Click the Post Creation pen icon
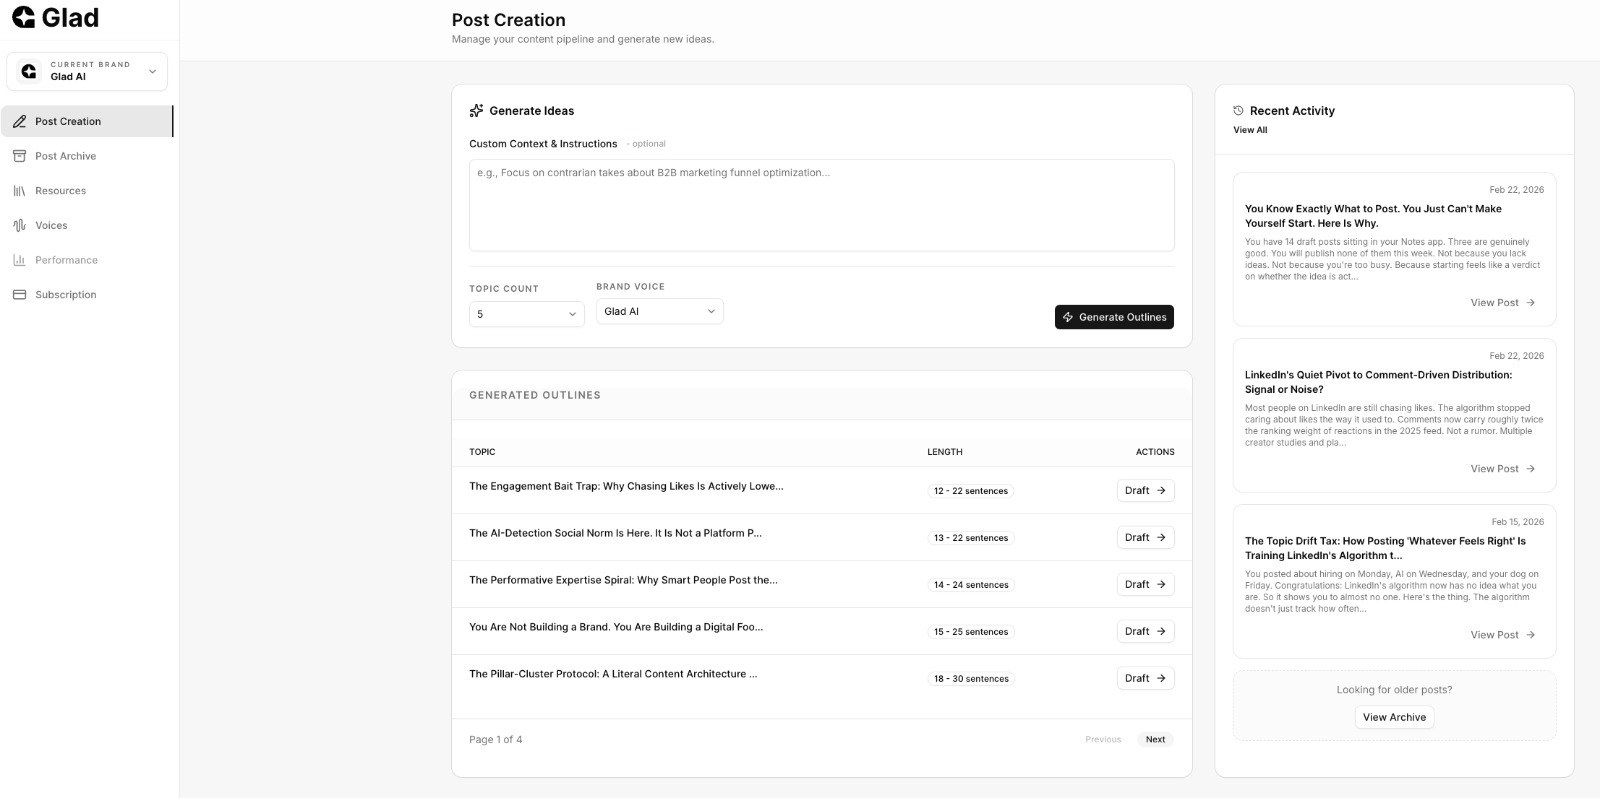The image size is (1600, 798). coord(19,122)
